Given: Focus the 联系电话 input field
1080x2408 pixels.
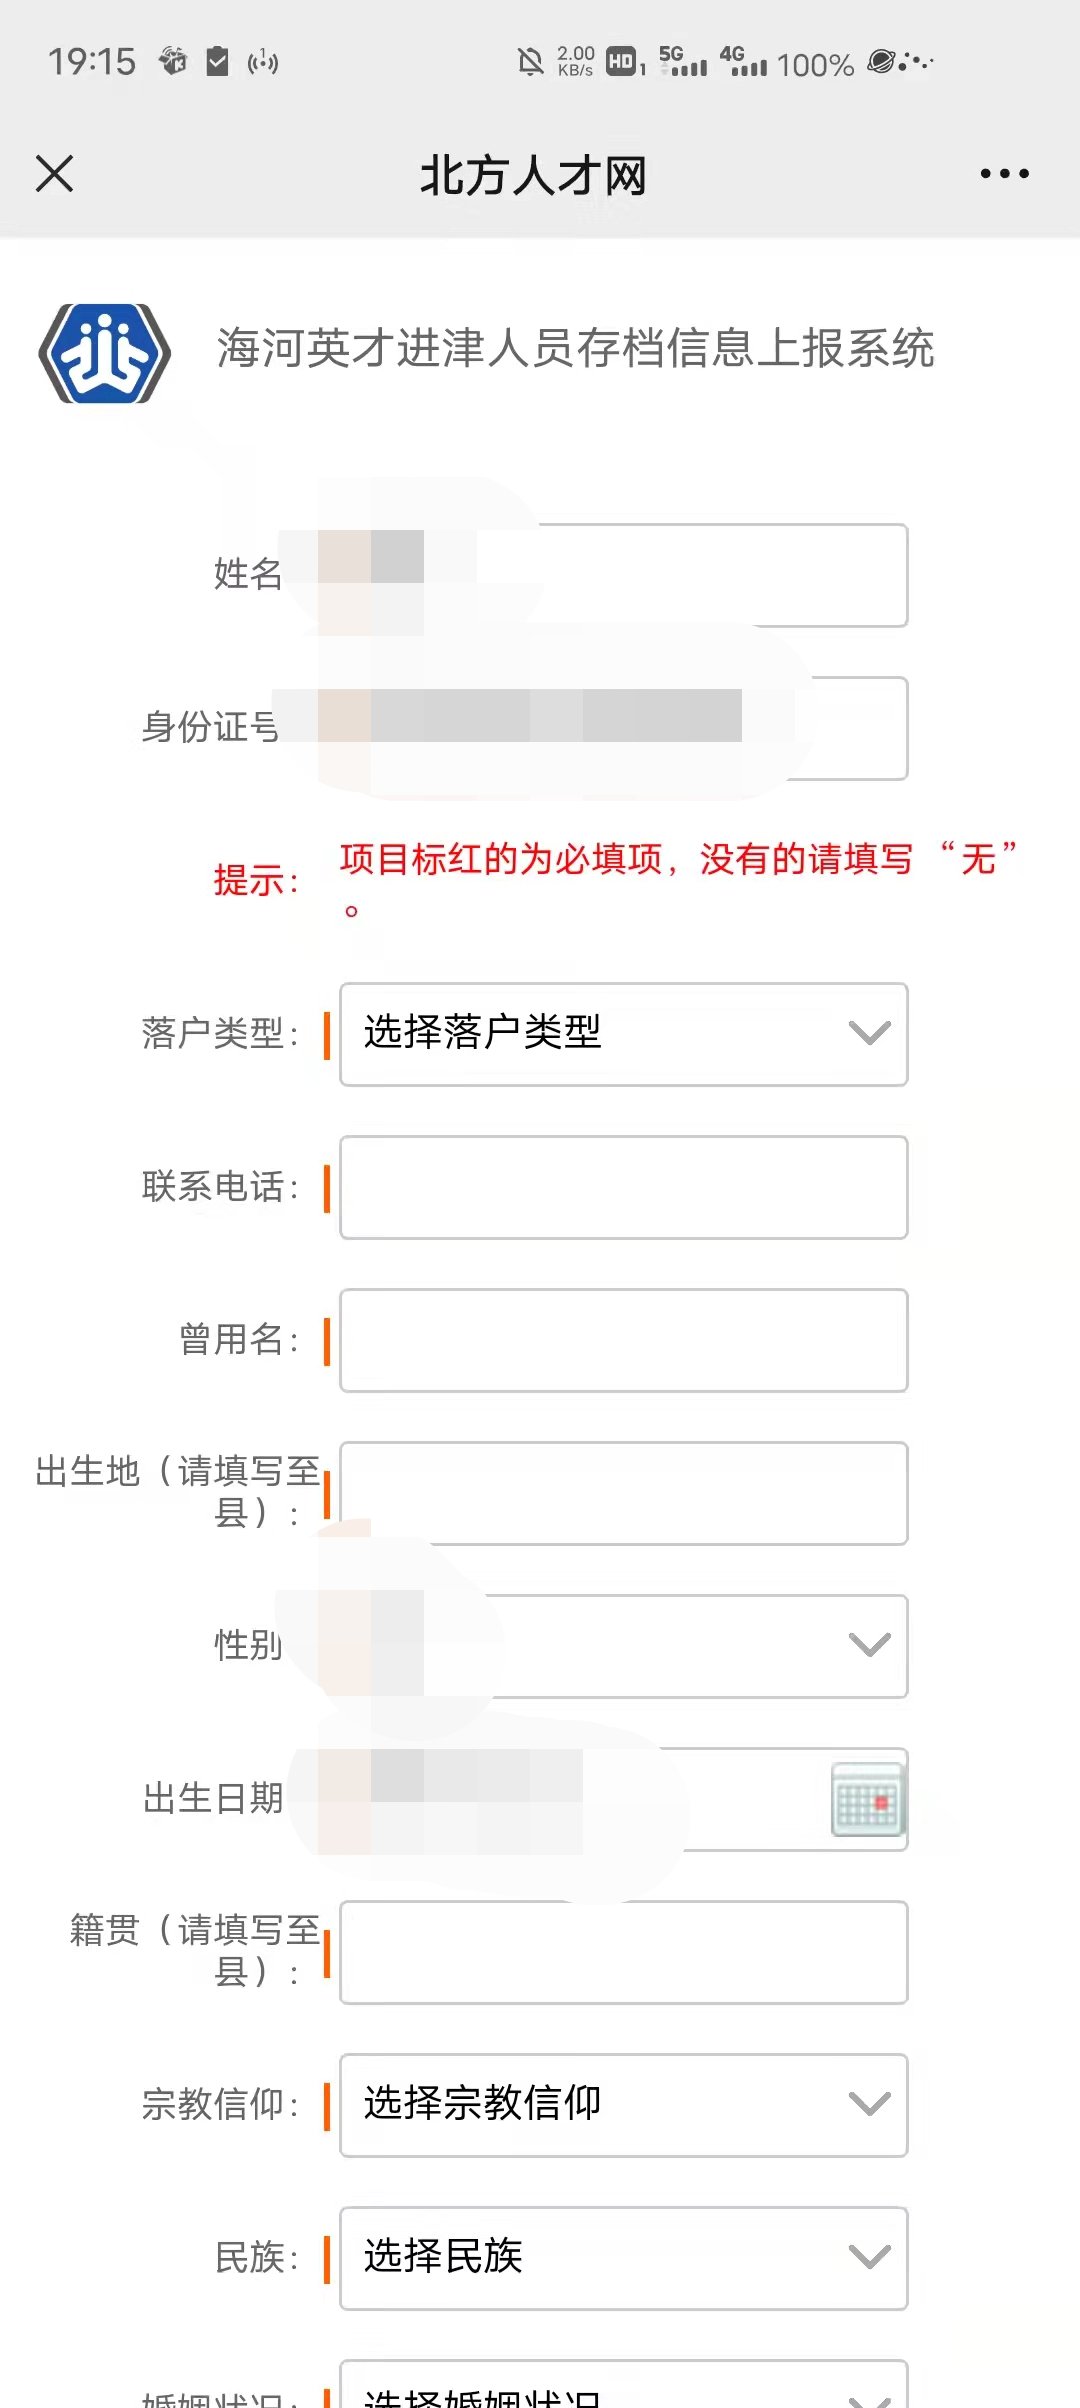Looking at the screenshot, I should click(623, 1187).
